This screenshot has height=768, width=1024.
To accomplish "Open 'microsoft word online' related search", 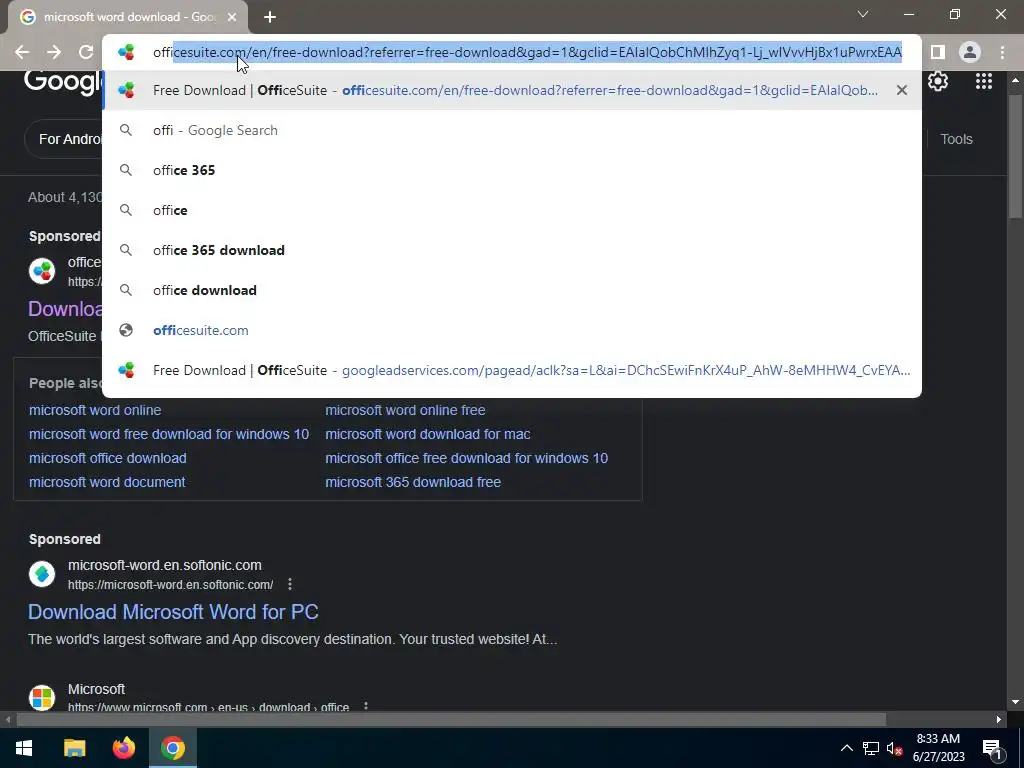I will click(95, 410).
